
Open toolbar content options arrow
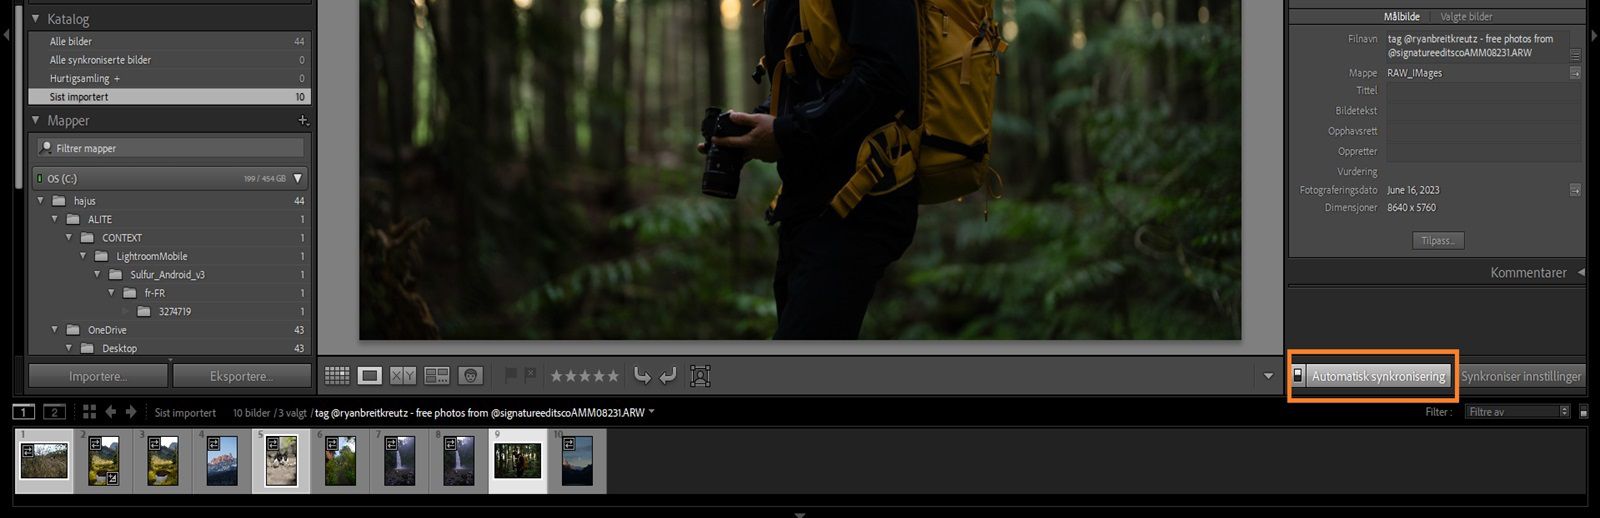pyautogui.click(x=1268, y=376)
